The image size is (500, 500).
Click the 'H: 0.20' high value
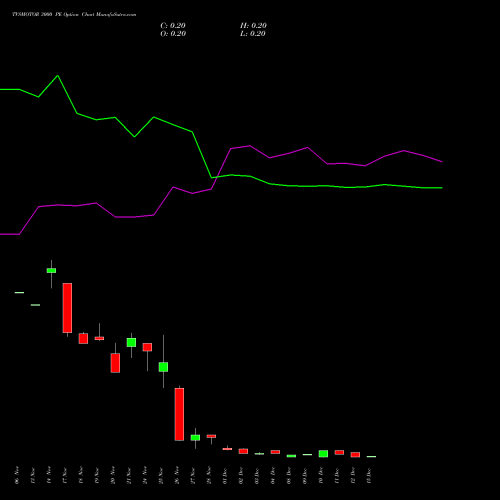point(253,26)
